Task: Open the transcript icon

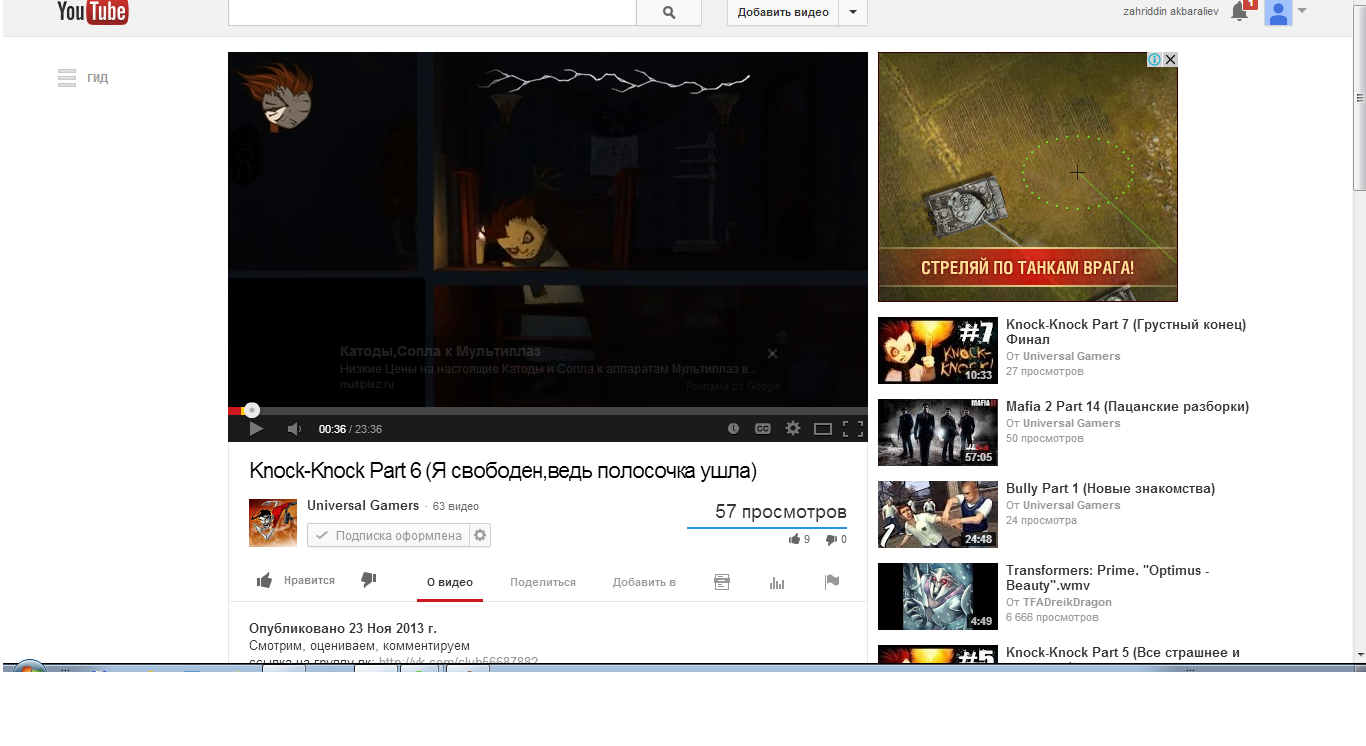Action: pyautogui.click(x=722, y=582)
